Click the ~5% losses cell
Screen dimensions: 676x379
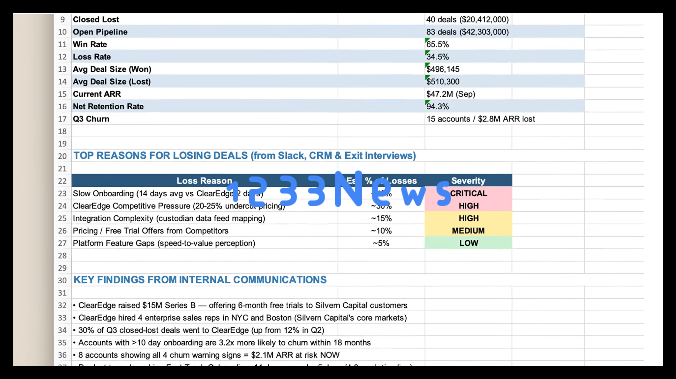click(381, 243)
